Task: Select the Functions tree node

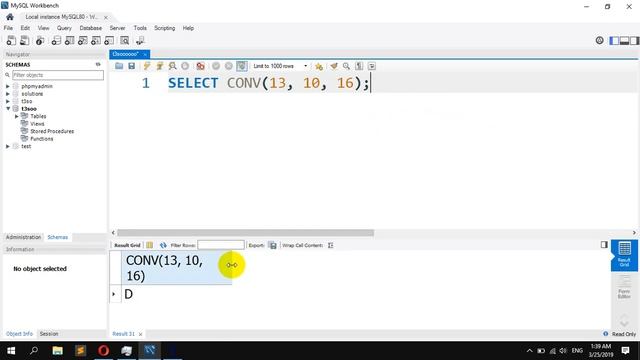Action: pos(41,139)
